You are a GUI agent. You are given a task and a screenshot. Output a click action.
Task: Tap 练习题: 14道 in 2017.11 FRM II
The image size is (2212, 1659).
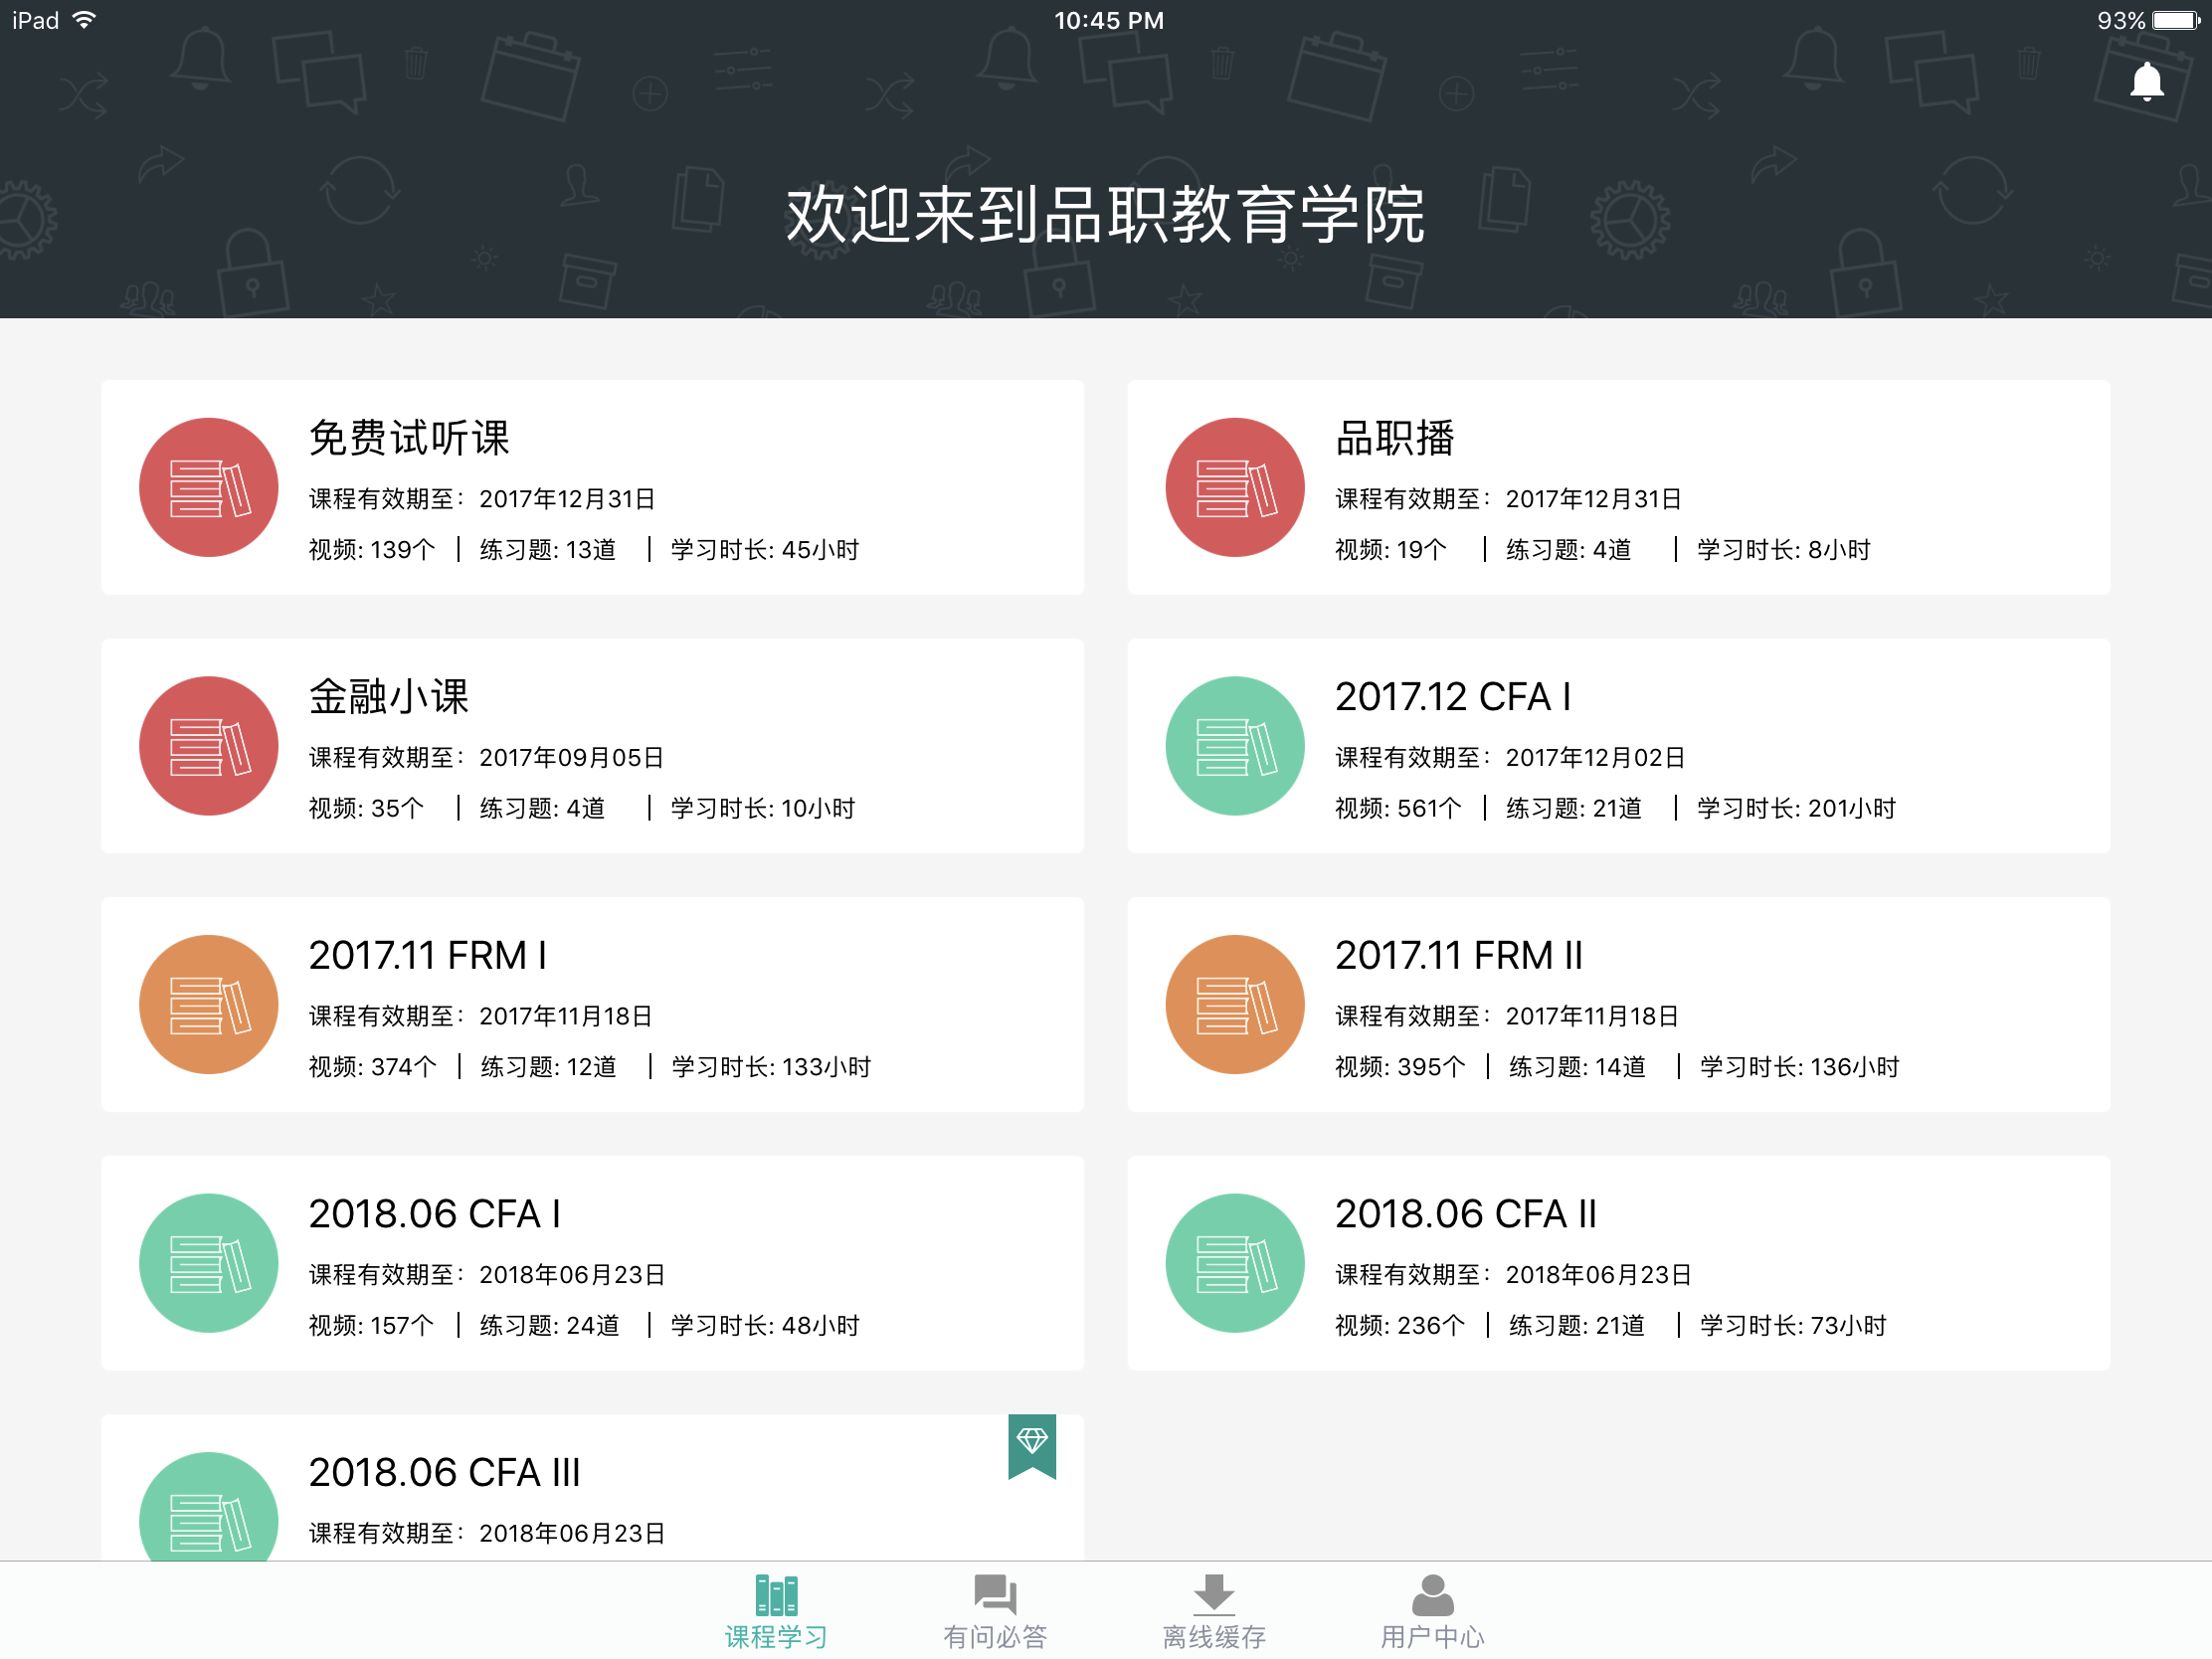tap(1577, 1066)
